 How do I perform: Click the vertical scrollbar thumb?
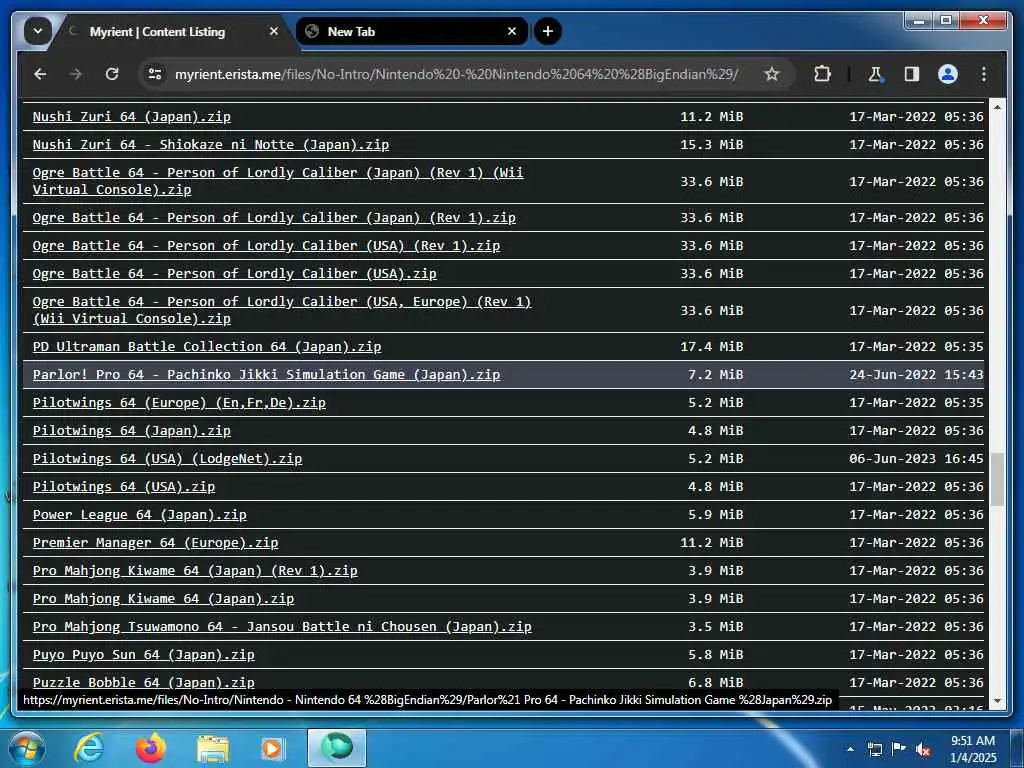click(x=997, y=480)
